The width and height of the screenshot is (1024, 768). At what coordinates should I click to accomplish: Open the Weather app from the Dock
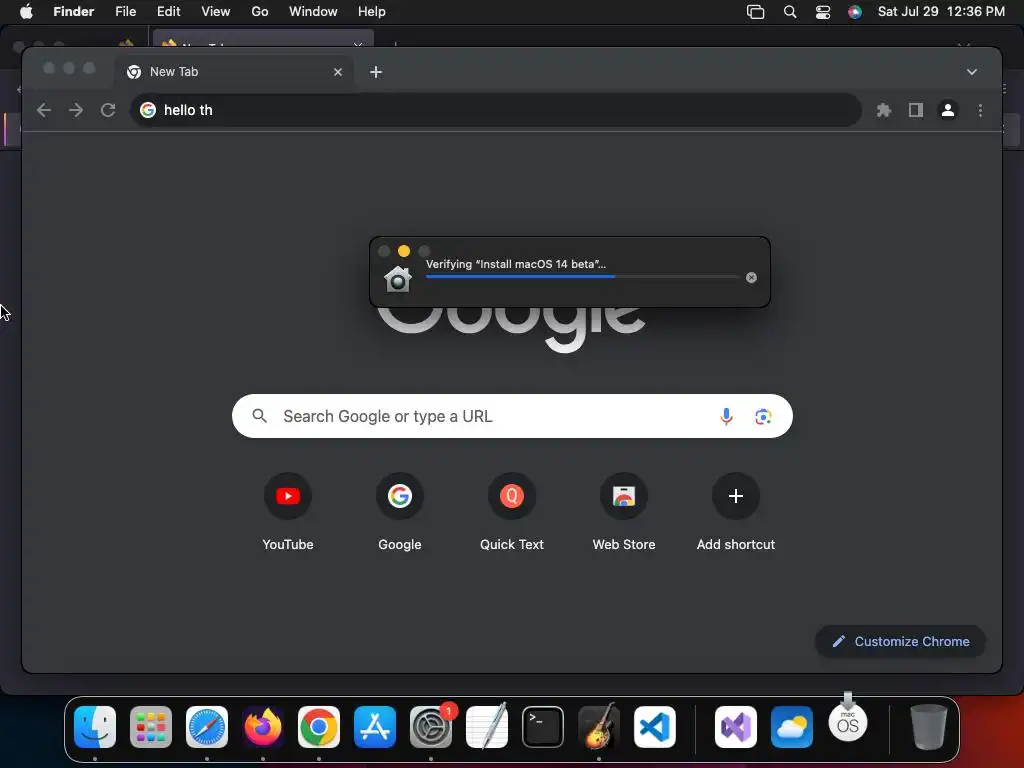click(x=792, y=726)
